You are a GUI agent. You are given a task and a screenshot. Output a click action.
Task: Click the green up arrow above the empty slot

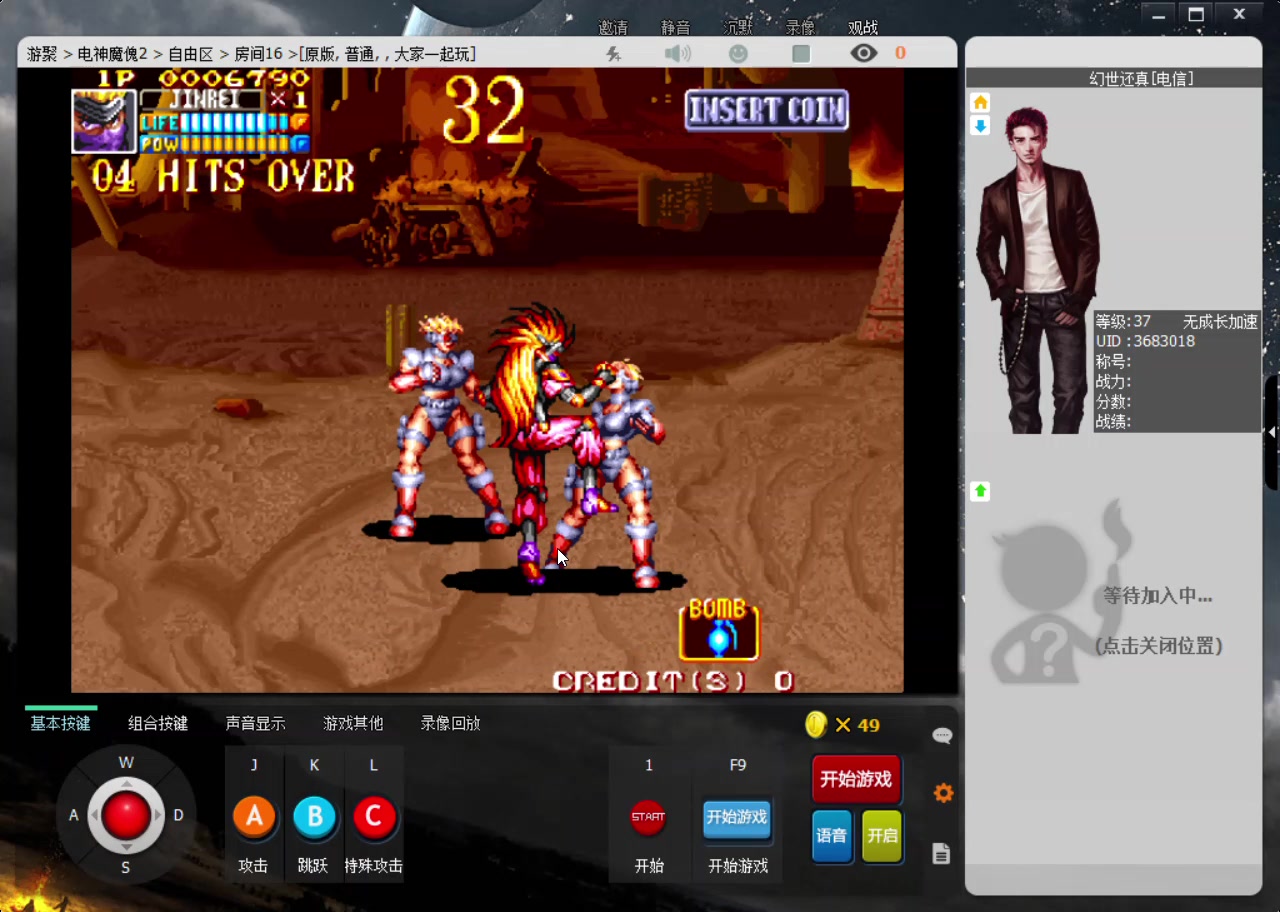tap(981, 491)
